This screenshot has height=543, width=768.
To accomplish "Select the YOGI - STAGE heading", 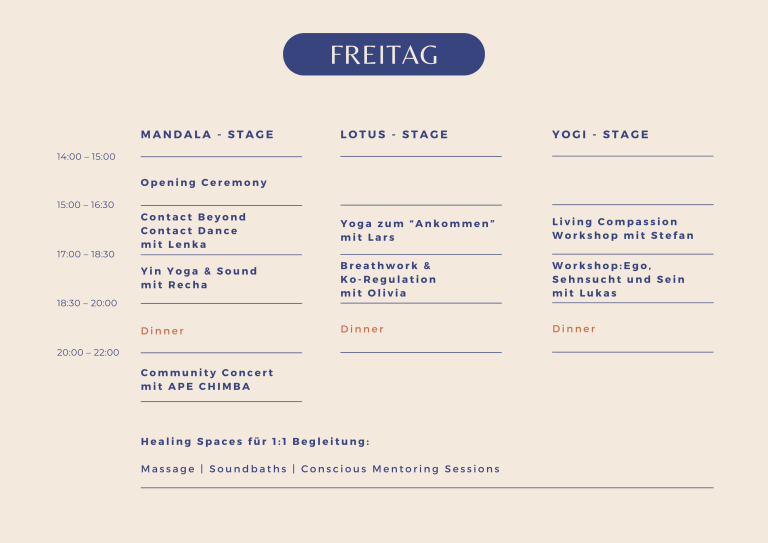I will coord(600,135).
